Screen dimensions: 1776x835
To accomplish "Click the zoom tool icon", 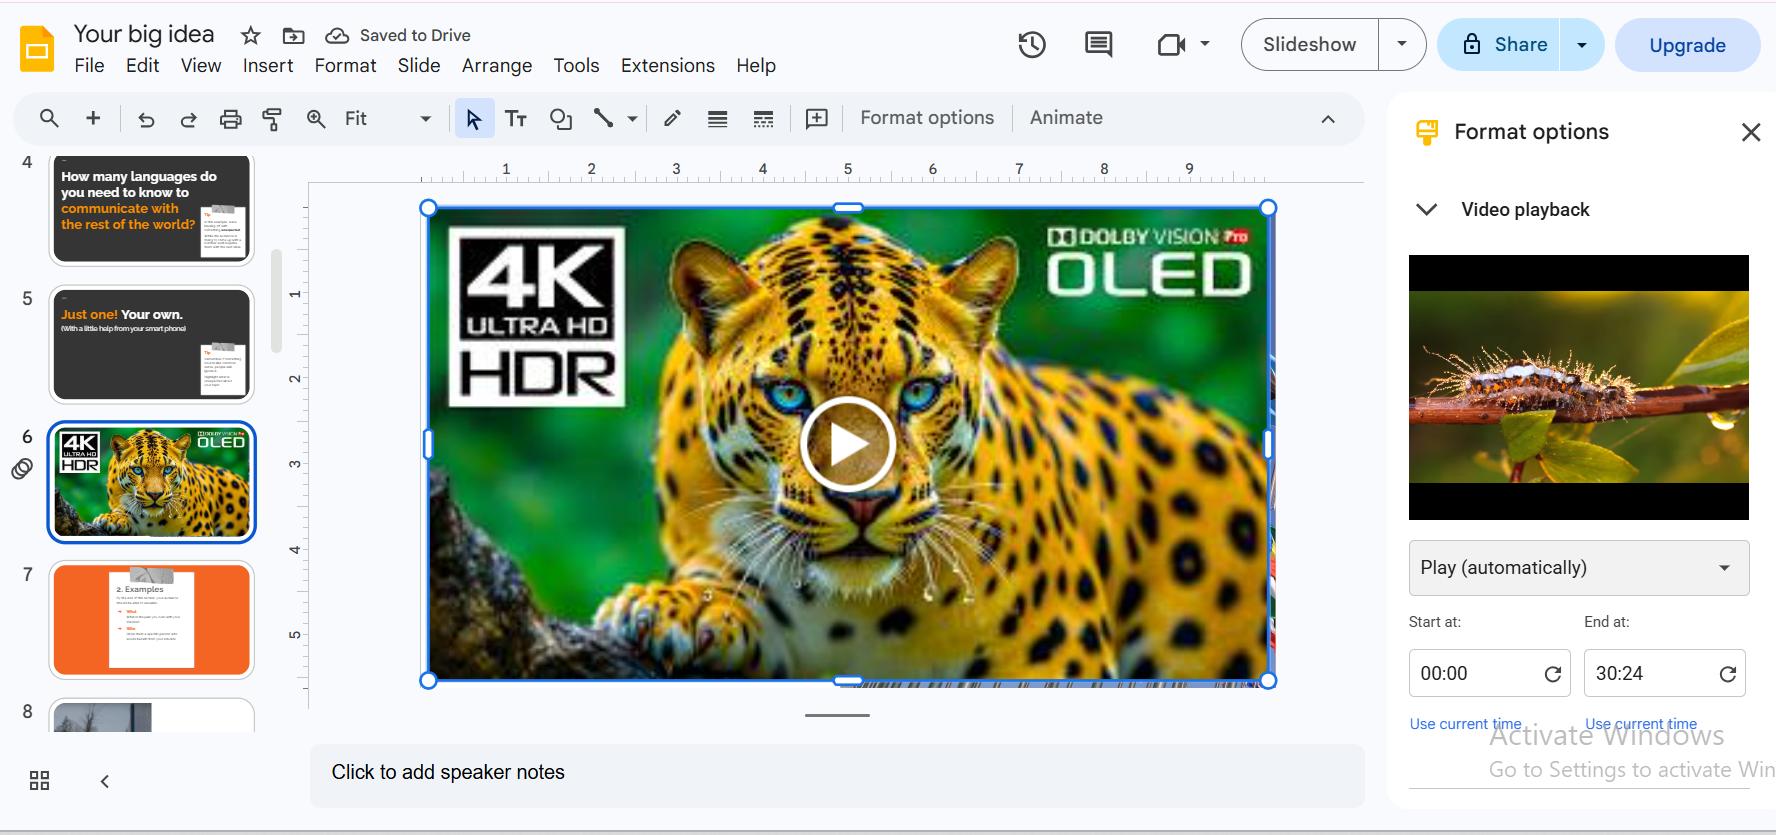I will [316, 118].
